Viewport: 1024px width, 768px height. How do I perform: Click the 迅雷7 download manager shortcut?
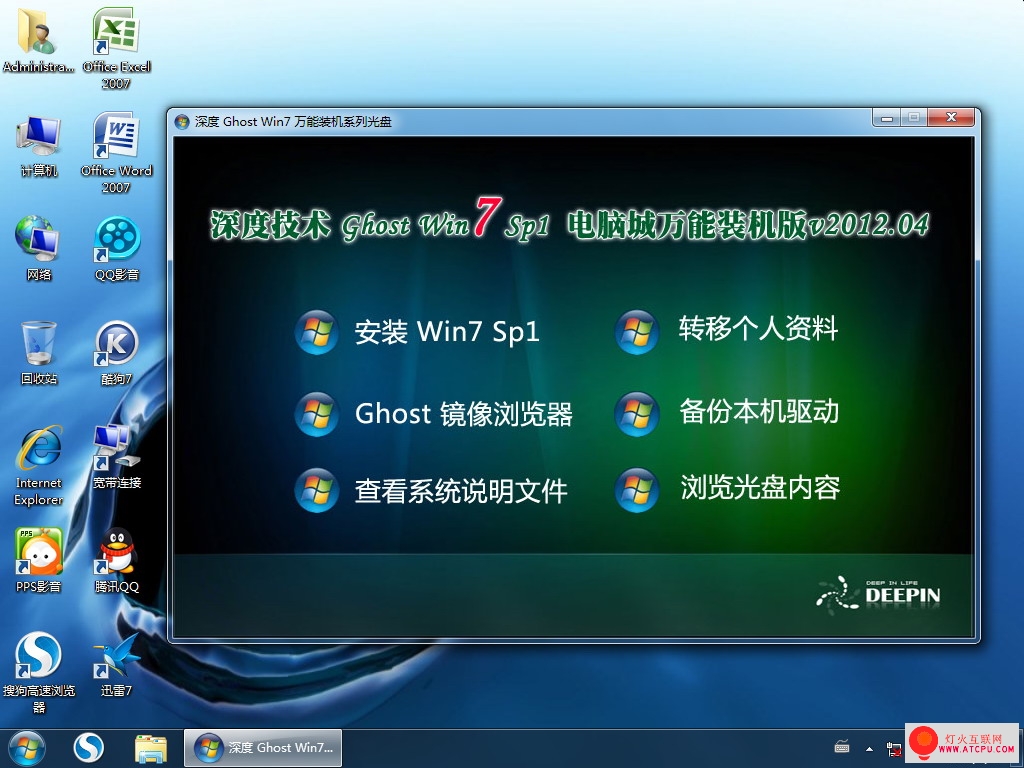click(117, 664)
